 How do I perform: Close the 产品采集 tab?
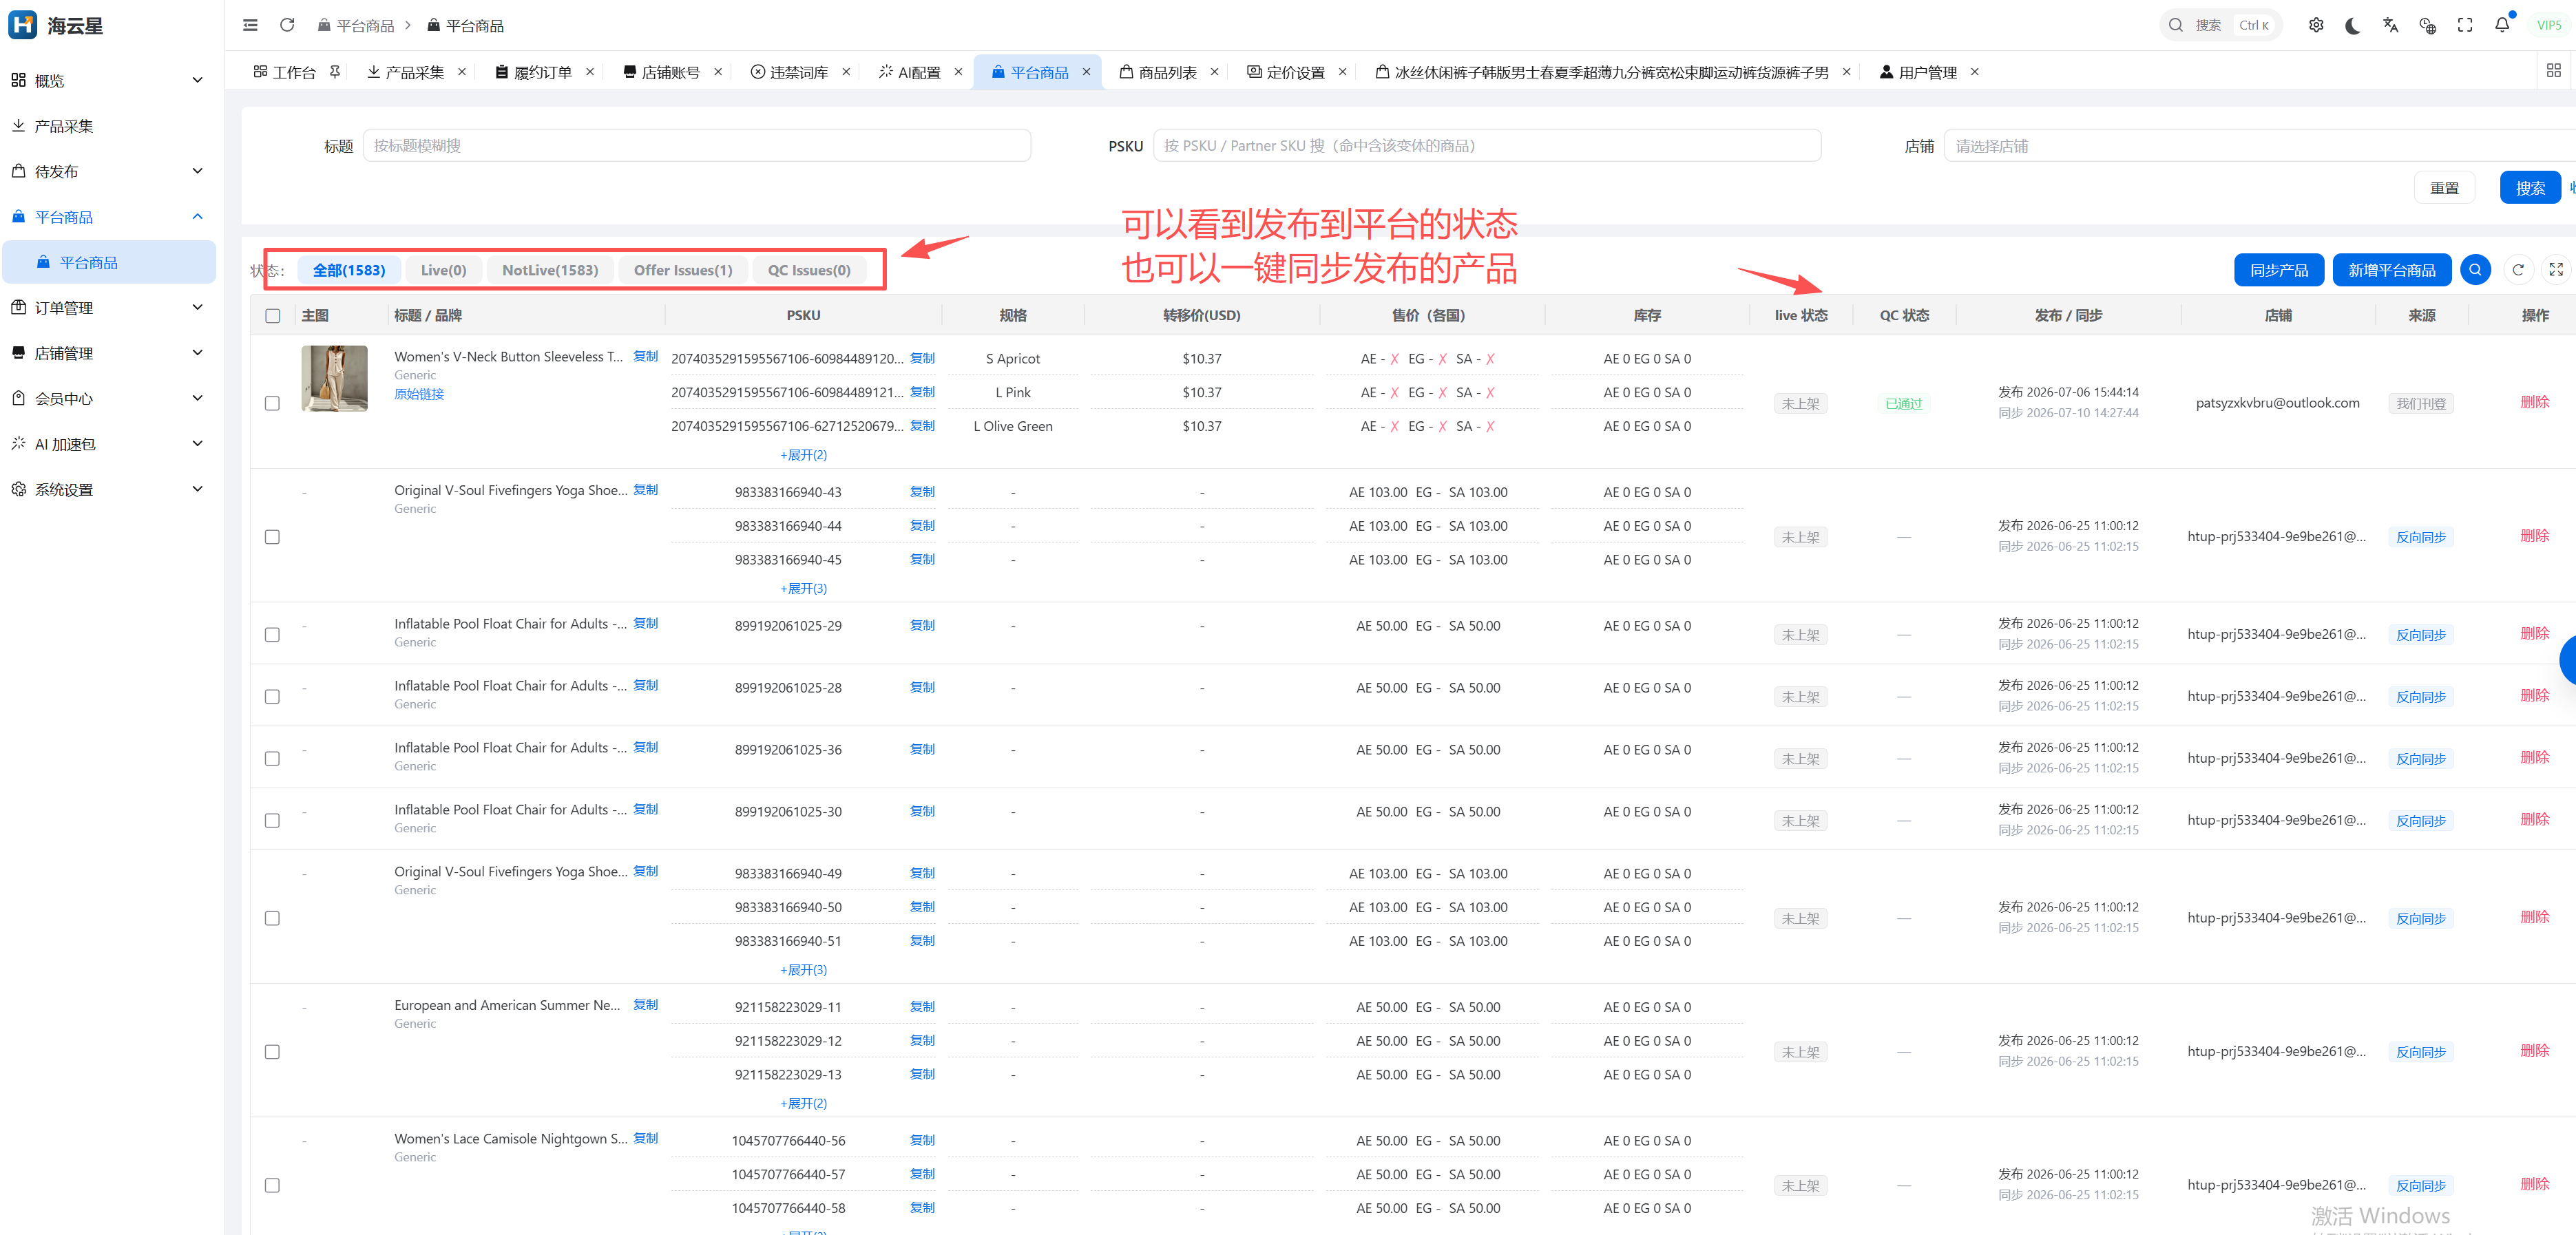[x=462, y=72]
